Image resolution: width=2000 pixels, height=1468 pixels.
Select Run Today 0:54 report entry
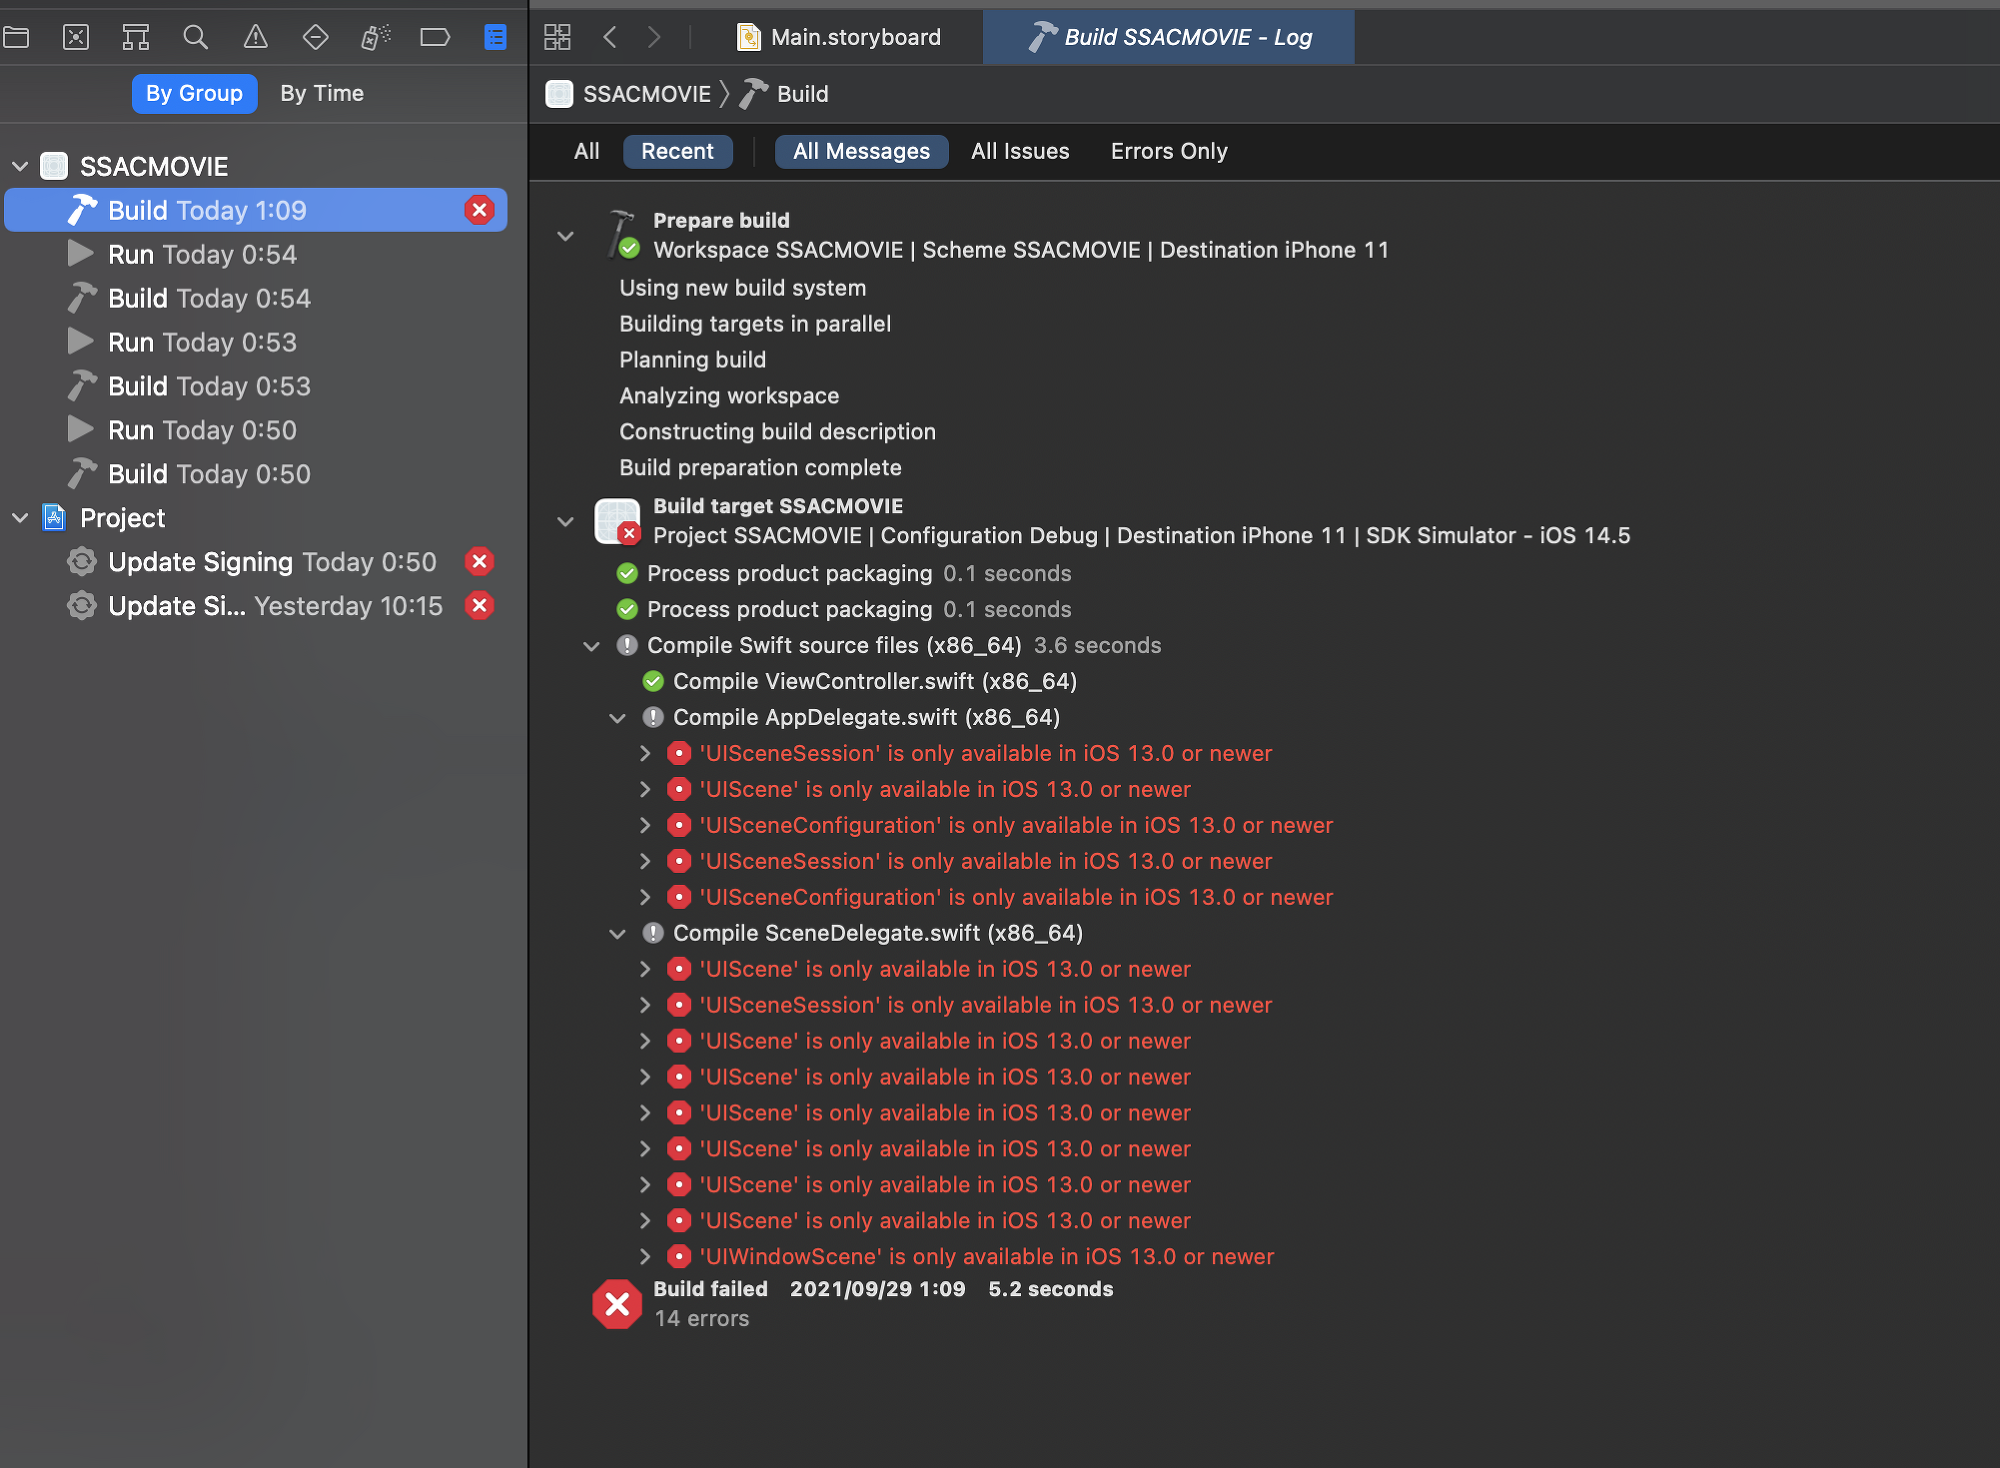tap(202, 255)
